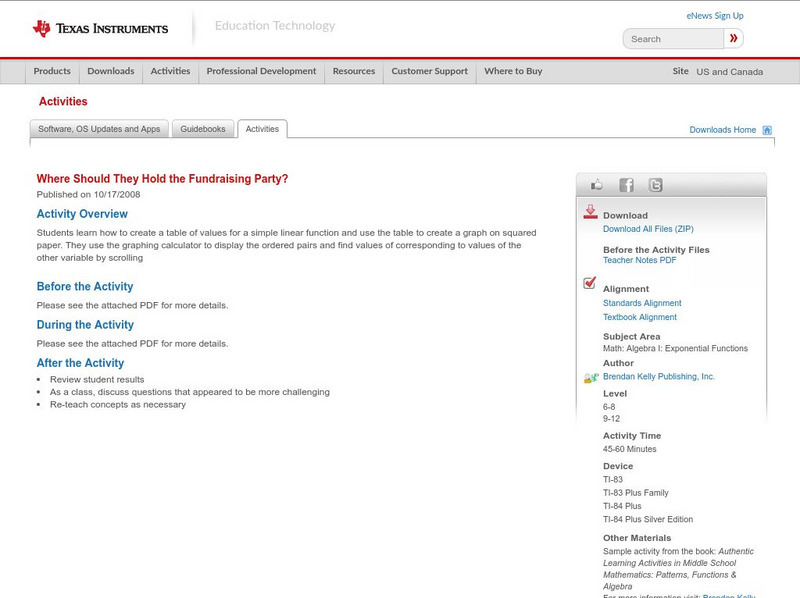Click the 45-60 Minutes activity time
This screenshot has height=598, width=800.
630,449
